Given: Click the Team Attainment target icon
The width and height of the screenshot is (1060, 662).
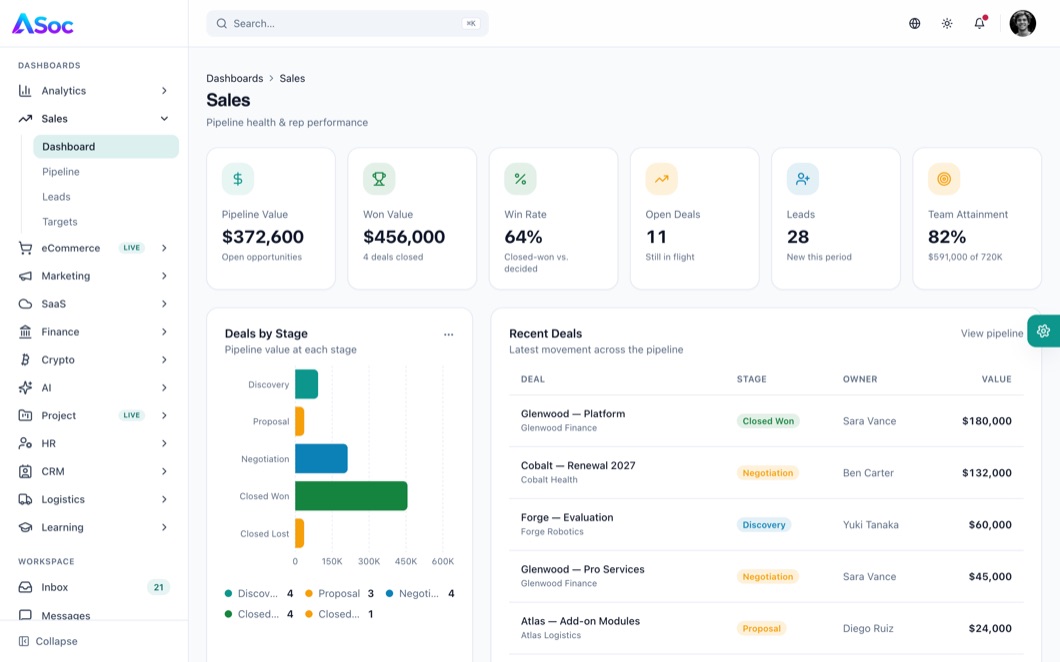Looking at the screenshot, I should (x=944, y=179).
